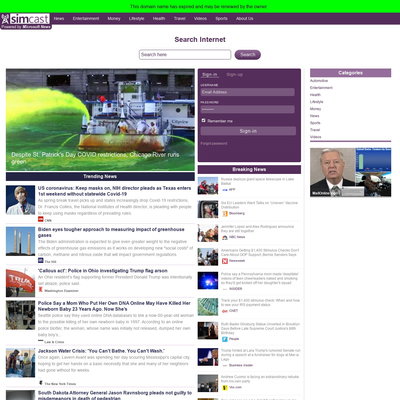
Task: Open the Sports menu in navigation bar
Action: [x=221, y=19]
